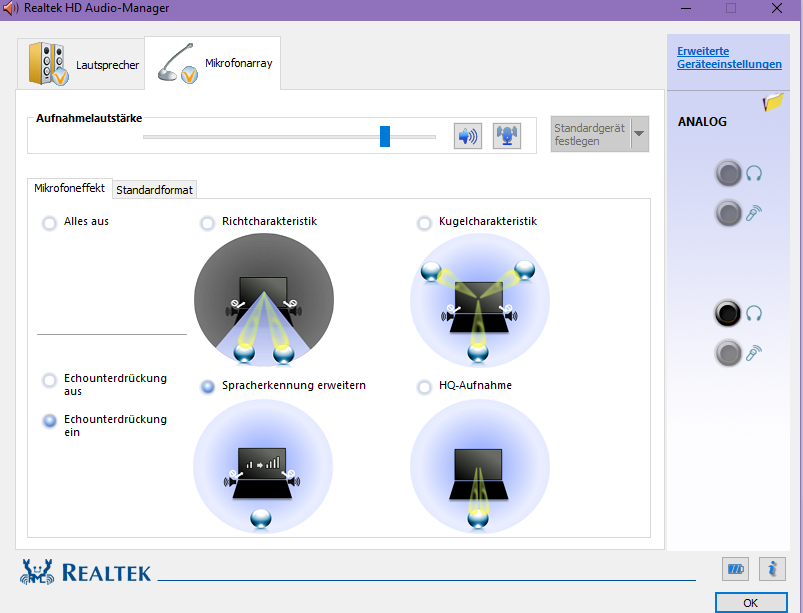Open the Mikrofoneffekt sub-tab
Viewport: 803px width, 613px height.
click(x=69, y=188)
